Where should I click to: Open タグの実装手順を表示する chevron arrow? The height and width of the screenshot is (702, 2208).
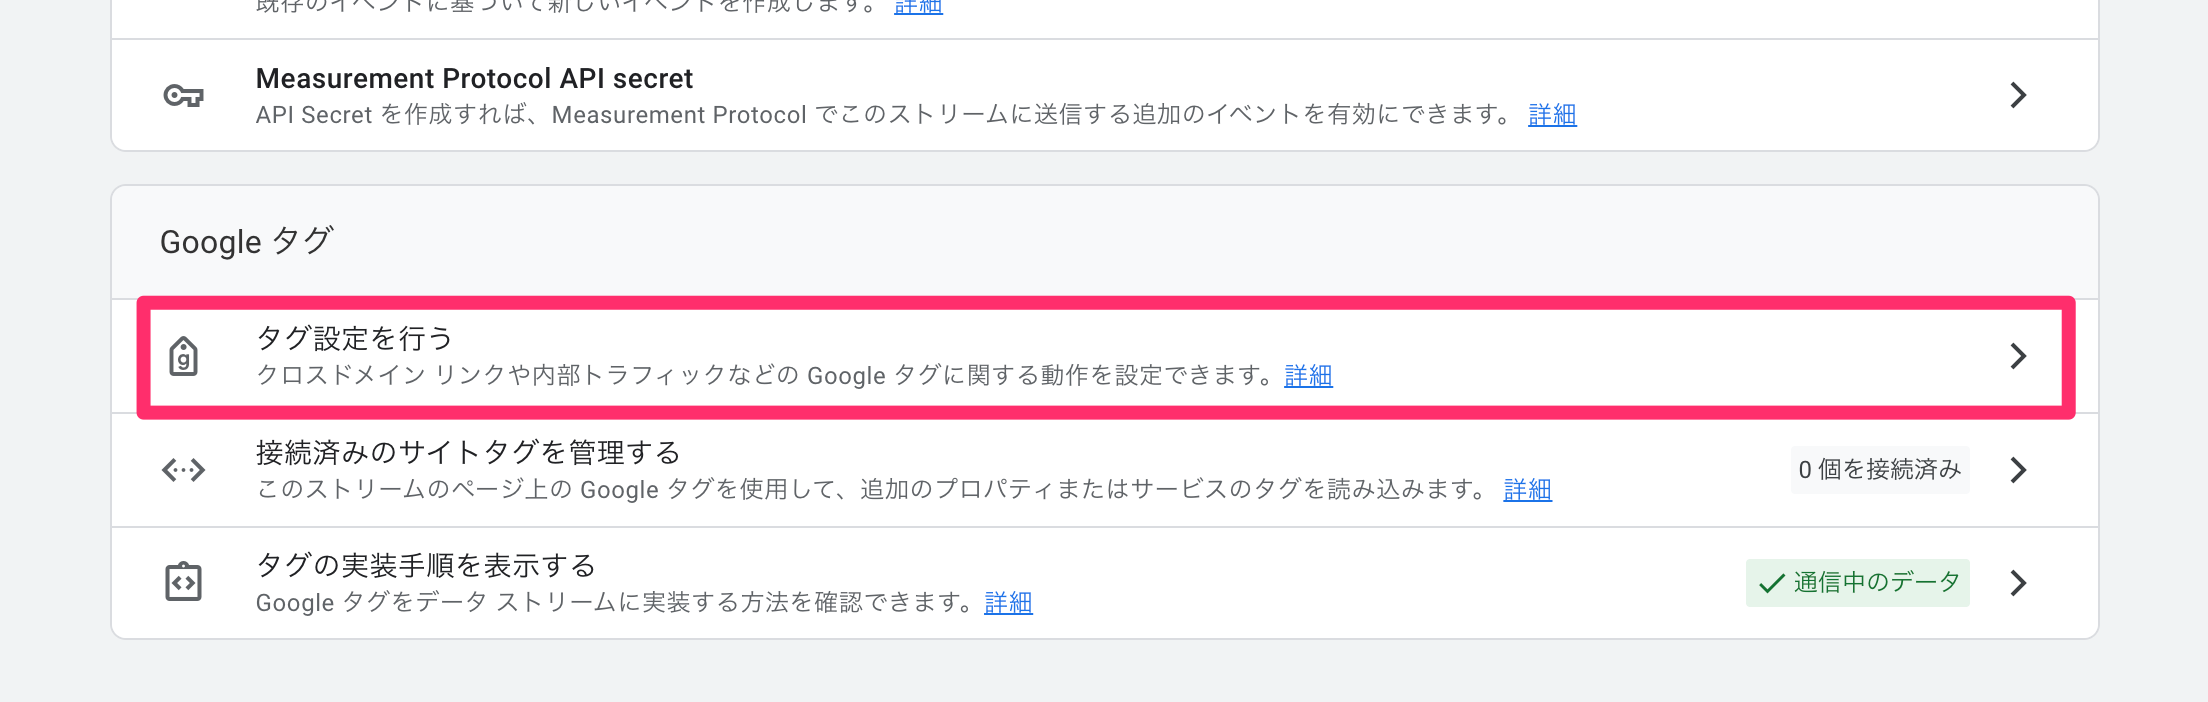2018,583
